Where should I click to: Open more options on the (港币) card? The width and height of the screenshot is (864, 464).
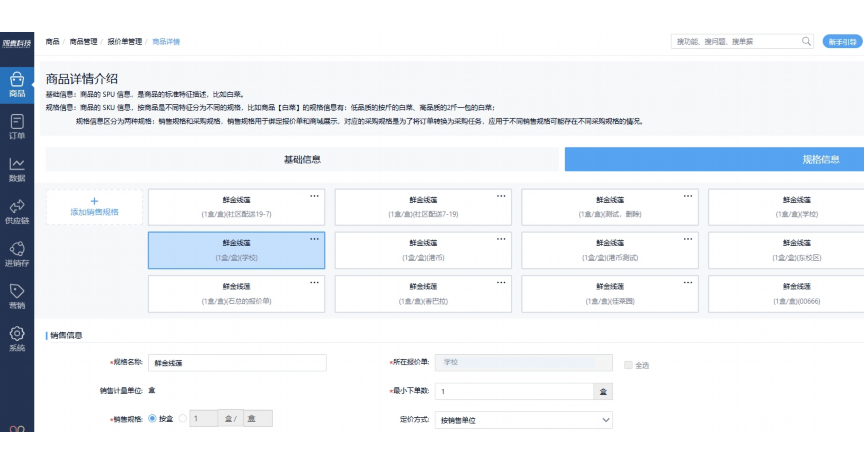[x=501, y=239]
